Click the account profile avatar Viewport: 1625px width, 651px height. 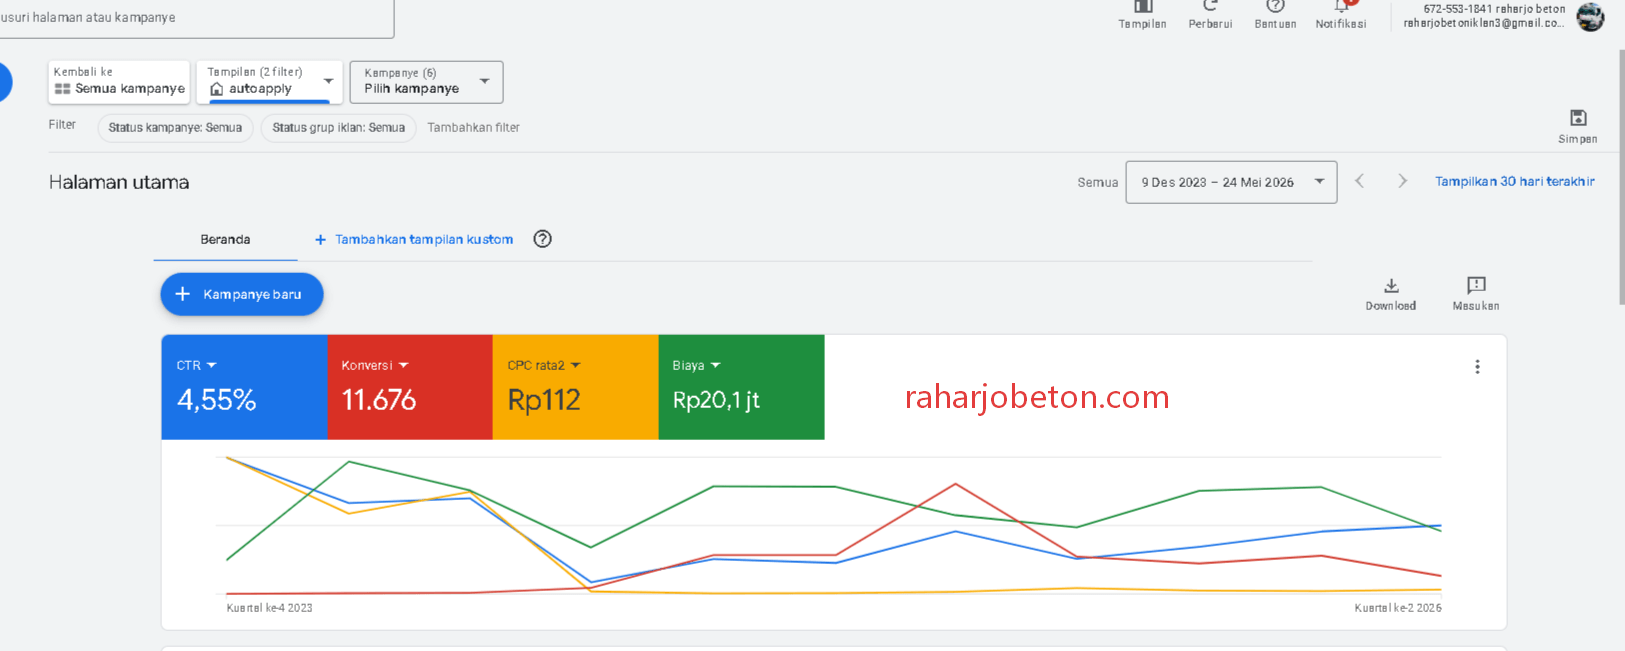[1590, 17]
